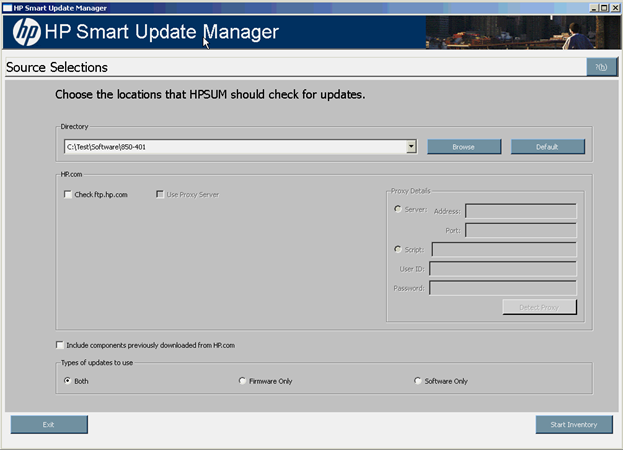The width and height of the screenshot is (624, 451).
Task: Click the HP logo icon
Action: coord(26,32)
